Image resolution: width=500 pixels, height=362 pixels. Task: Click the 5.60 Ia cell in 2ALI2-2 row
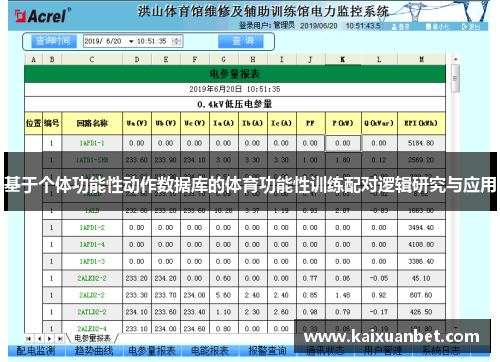coord(223,296)
